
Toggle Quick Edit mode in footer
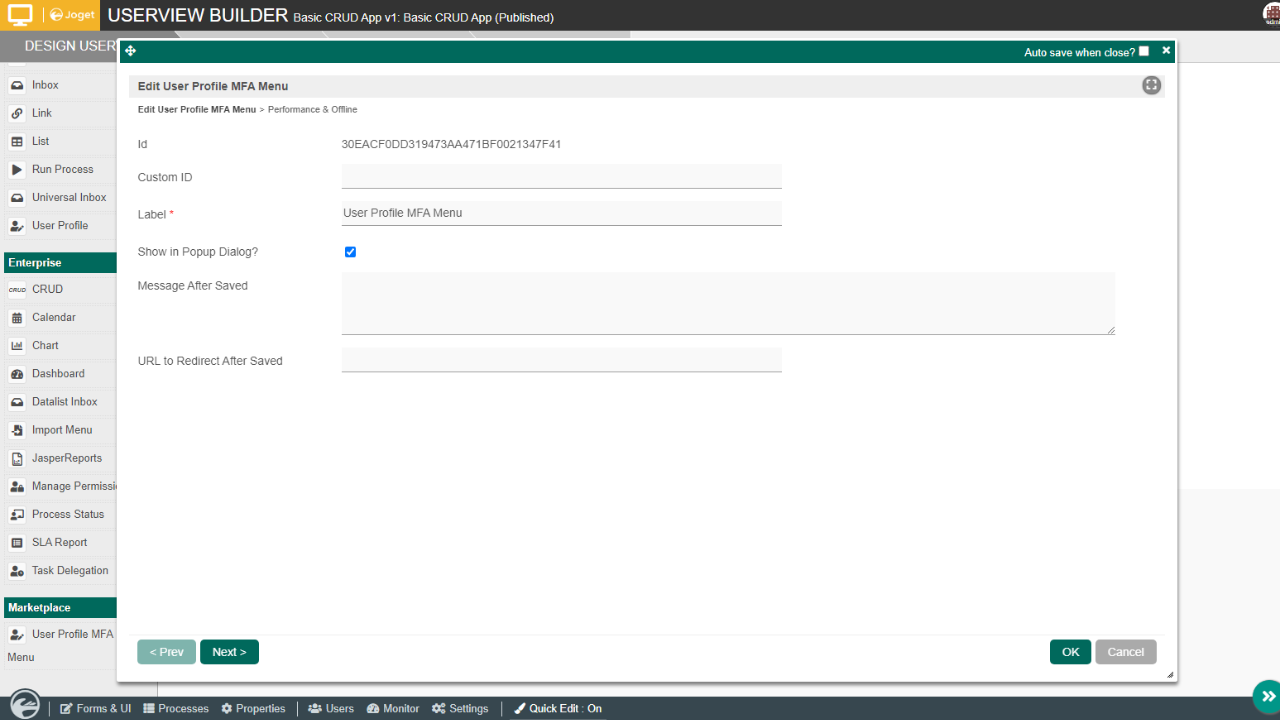[558, 708]
